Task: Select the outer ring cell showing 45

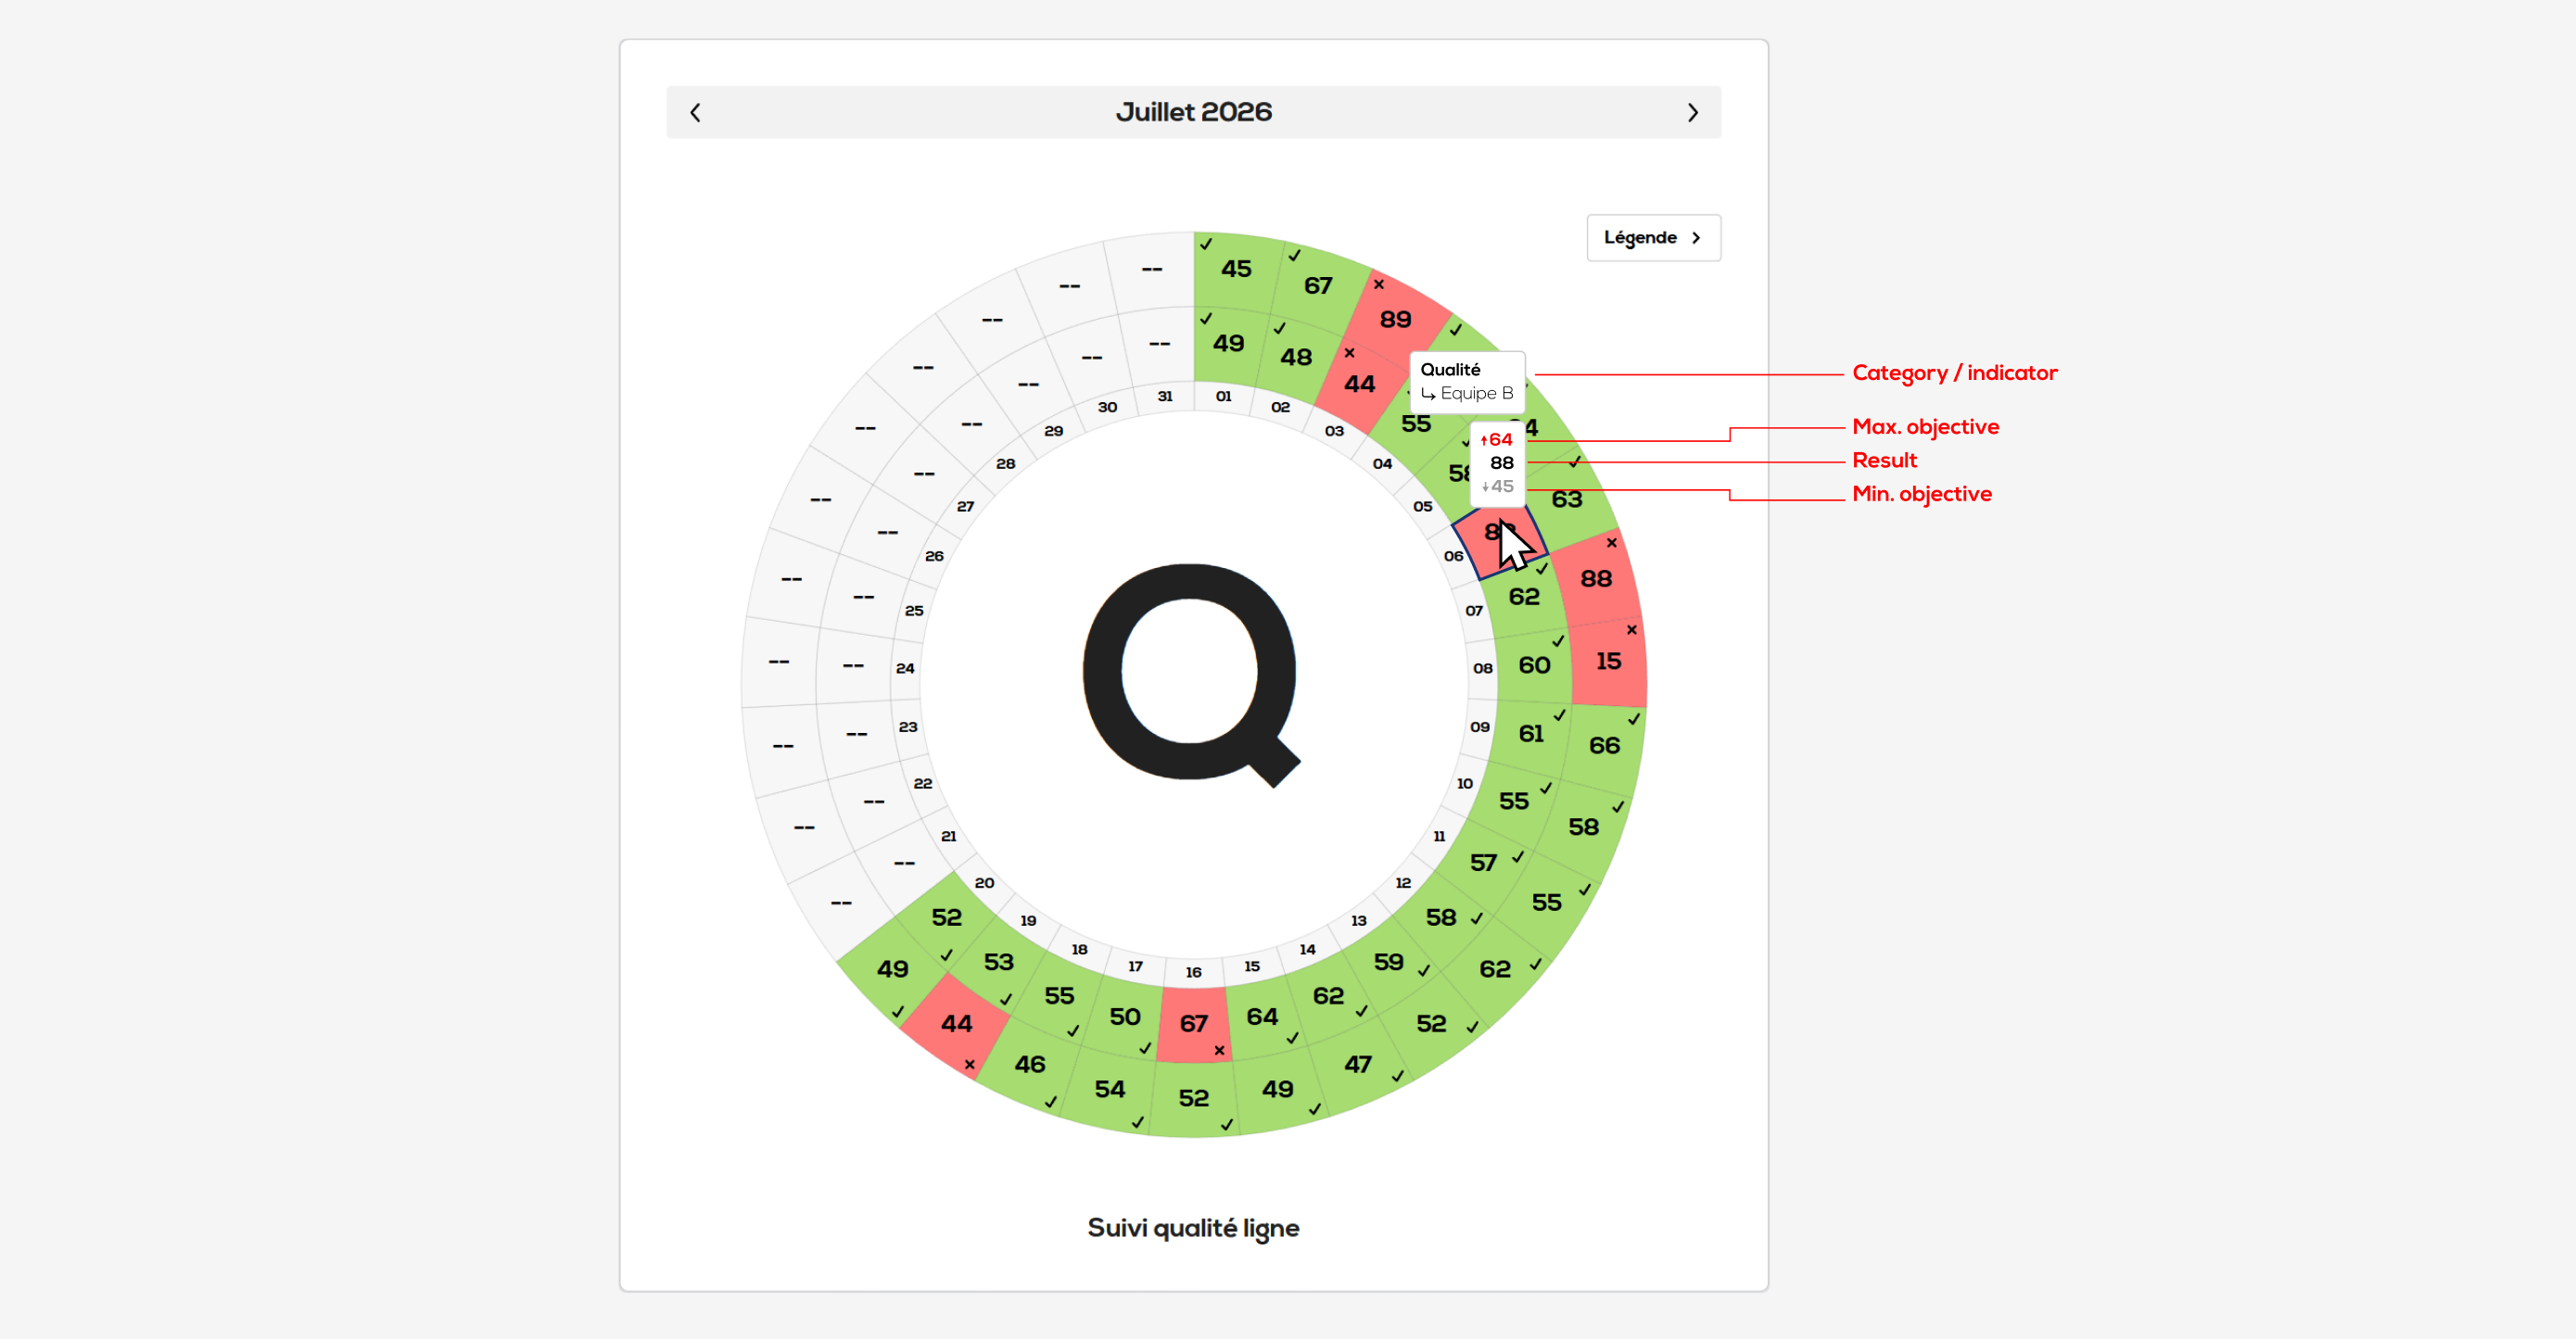Action: [x=1236, y=269]
